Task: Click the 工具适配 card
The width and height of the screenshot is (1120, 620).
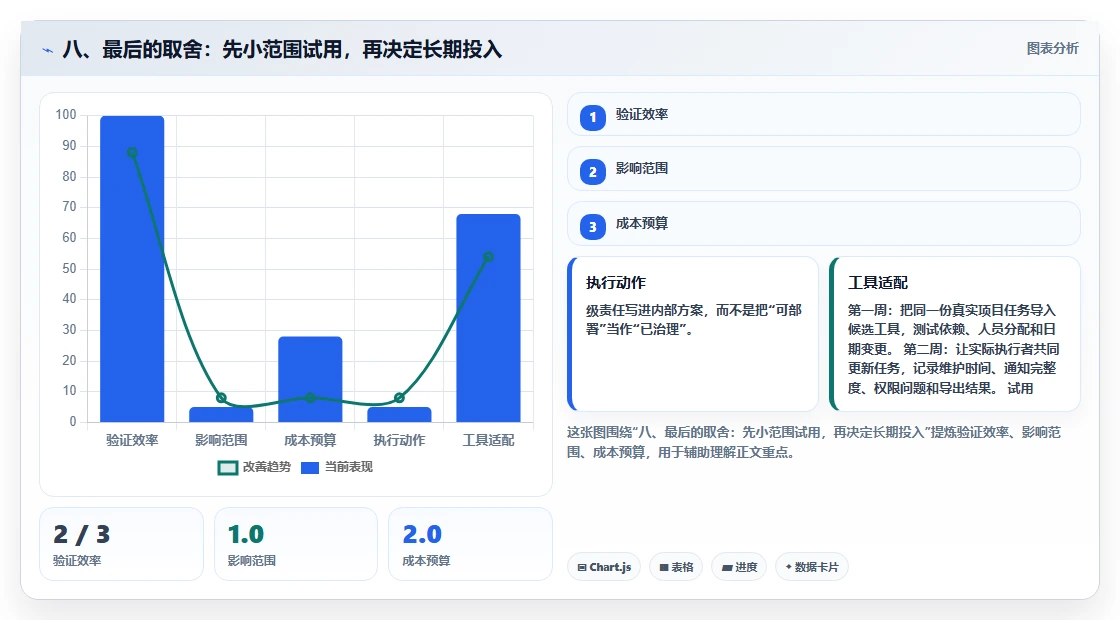Action: (954, 334)
